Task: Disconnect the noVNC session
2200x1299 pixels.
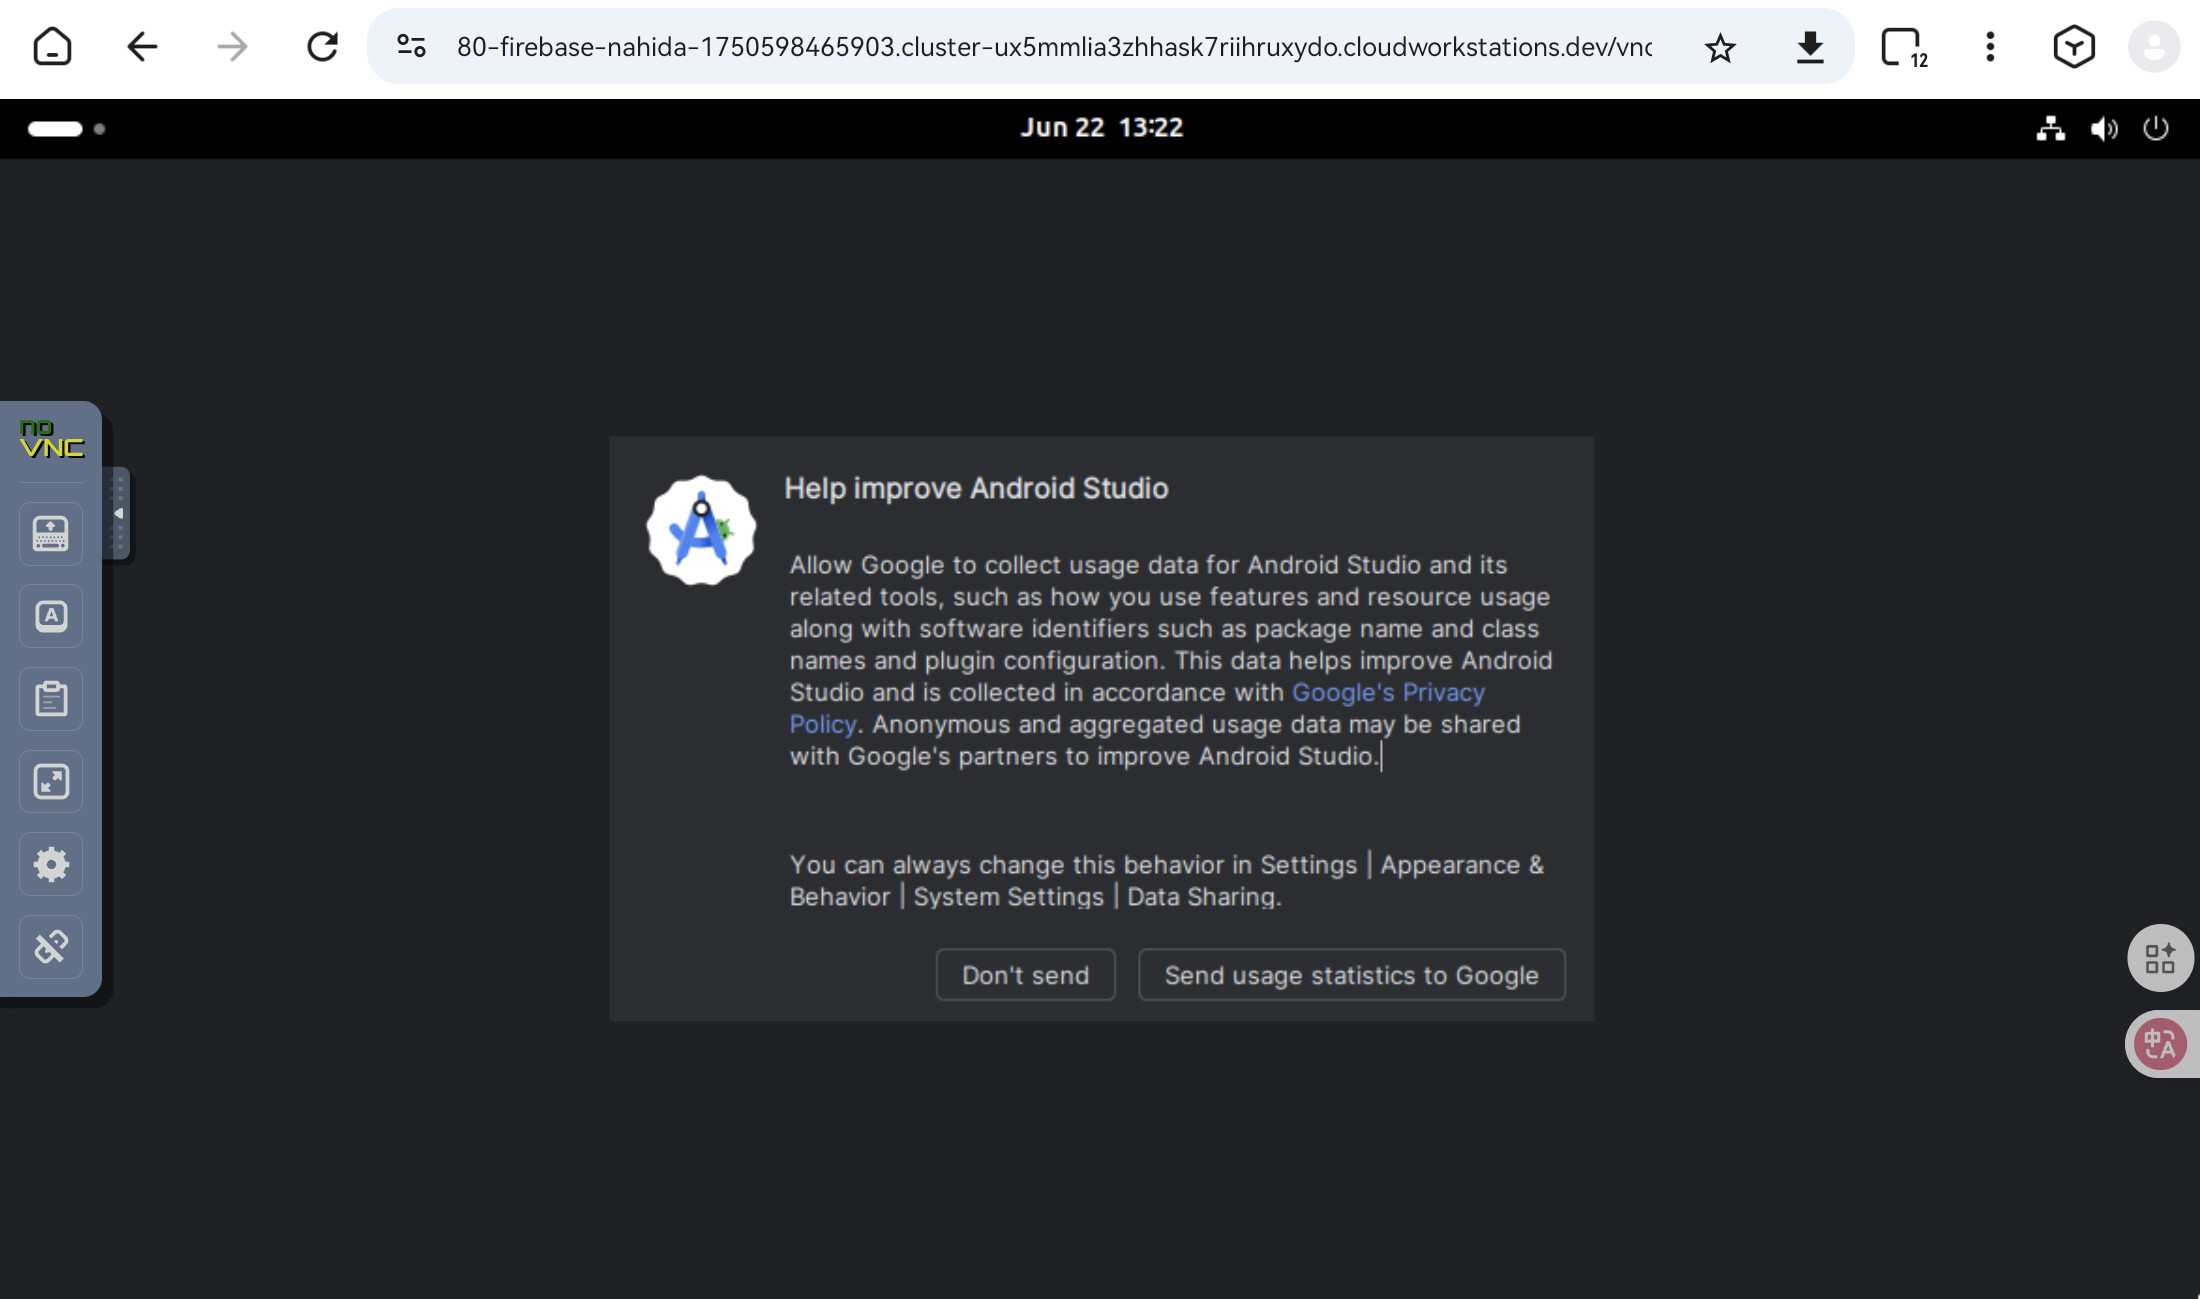Action: (51, 946)
